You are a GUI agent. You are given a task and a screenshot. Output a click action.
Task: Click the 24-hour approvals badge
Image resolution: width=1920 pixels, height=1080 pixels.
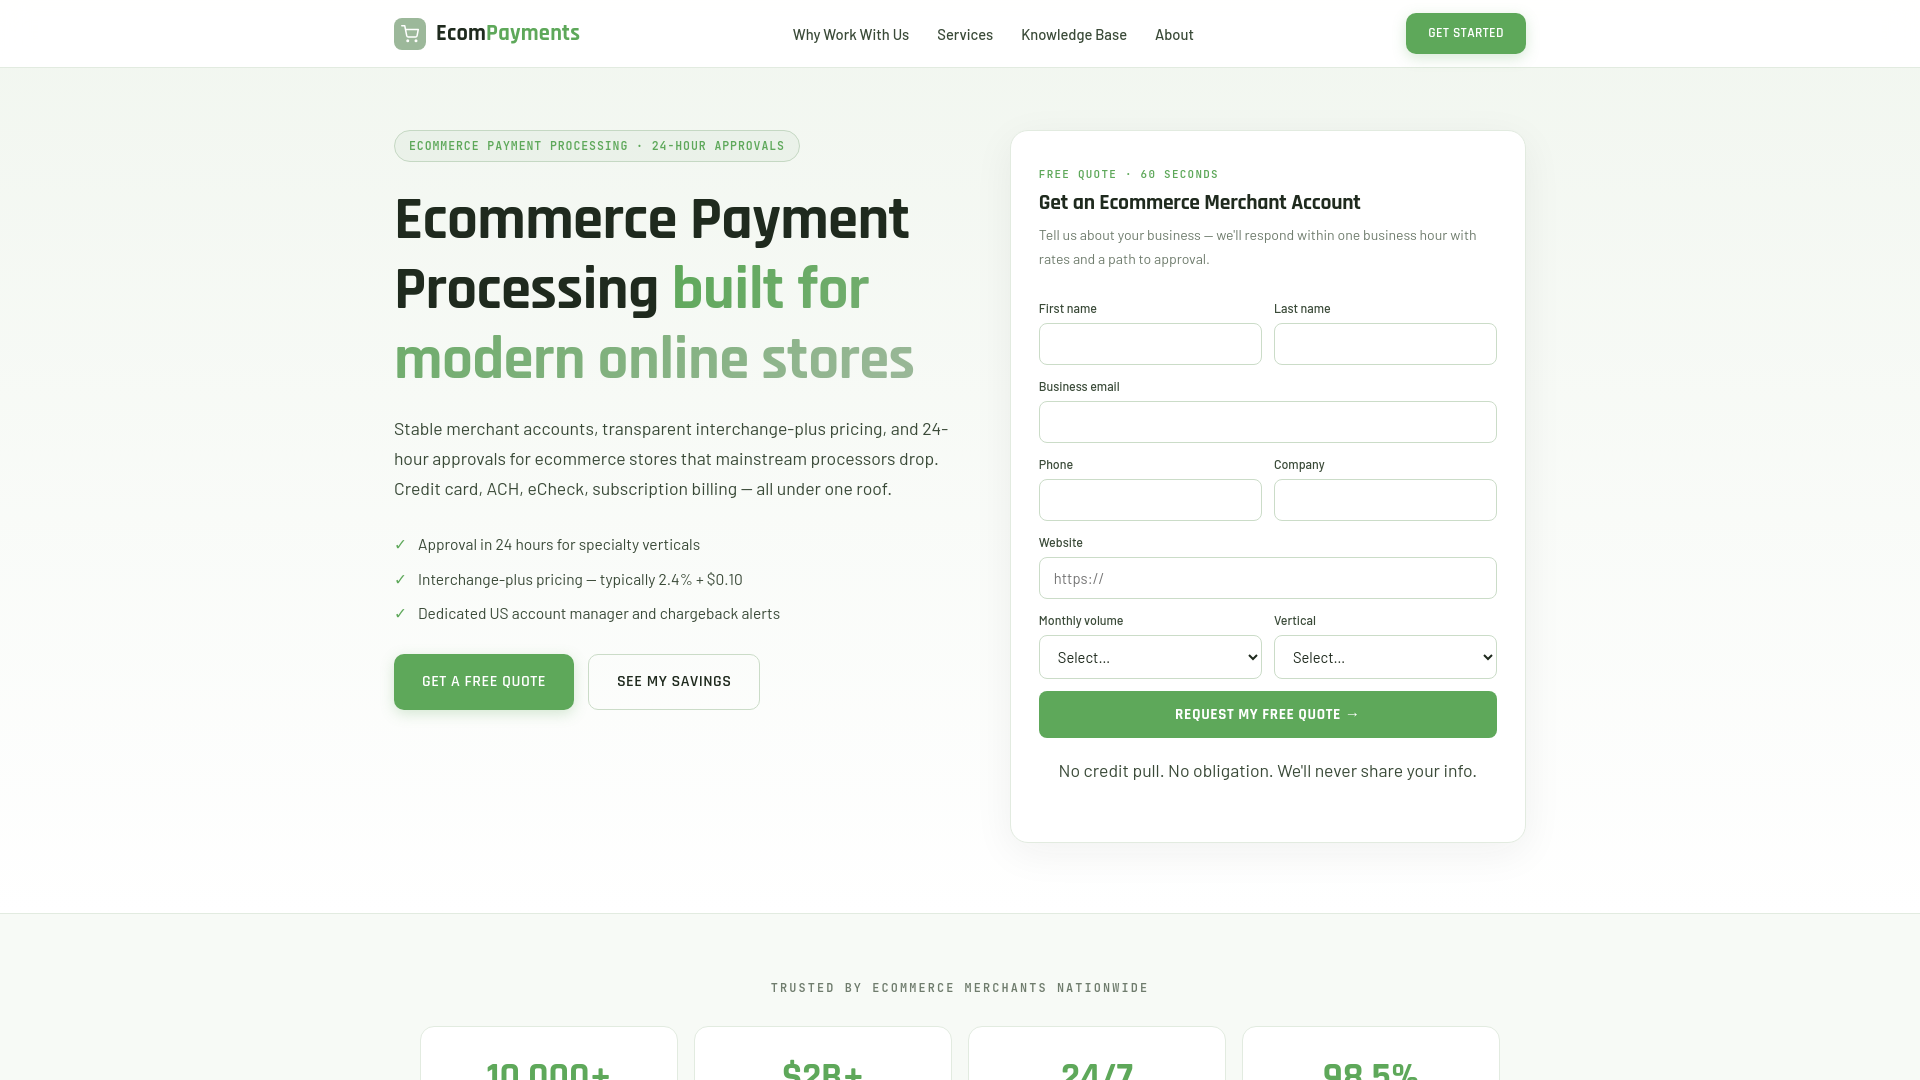(597, 146)
